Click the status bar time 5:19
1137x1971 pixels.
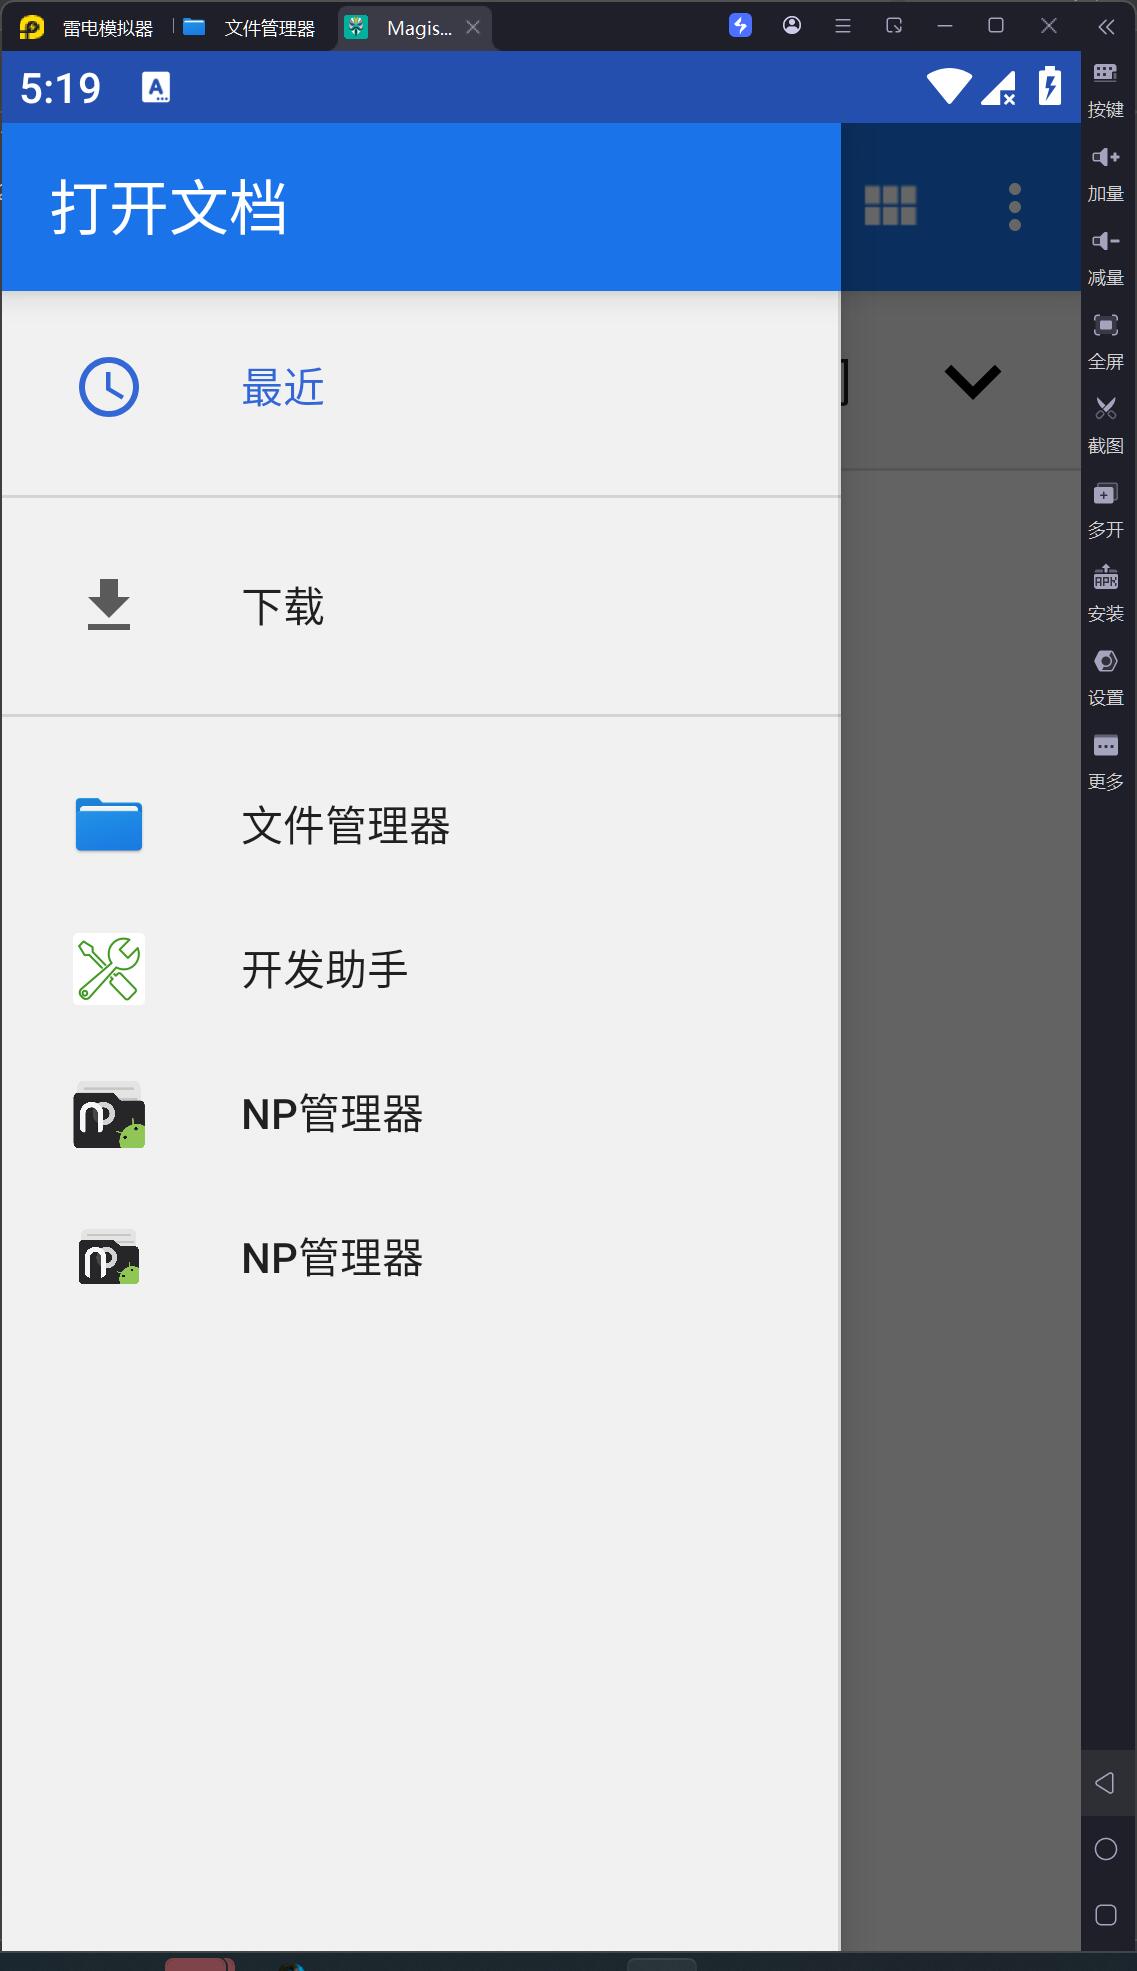(61, 89)
